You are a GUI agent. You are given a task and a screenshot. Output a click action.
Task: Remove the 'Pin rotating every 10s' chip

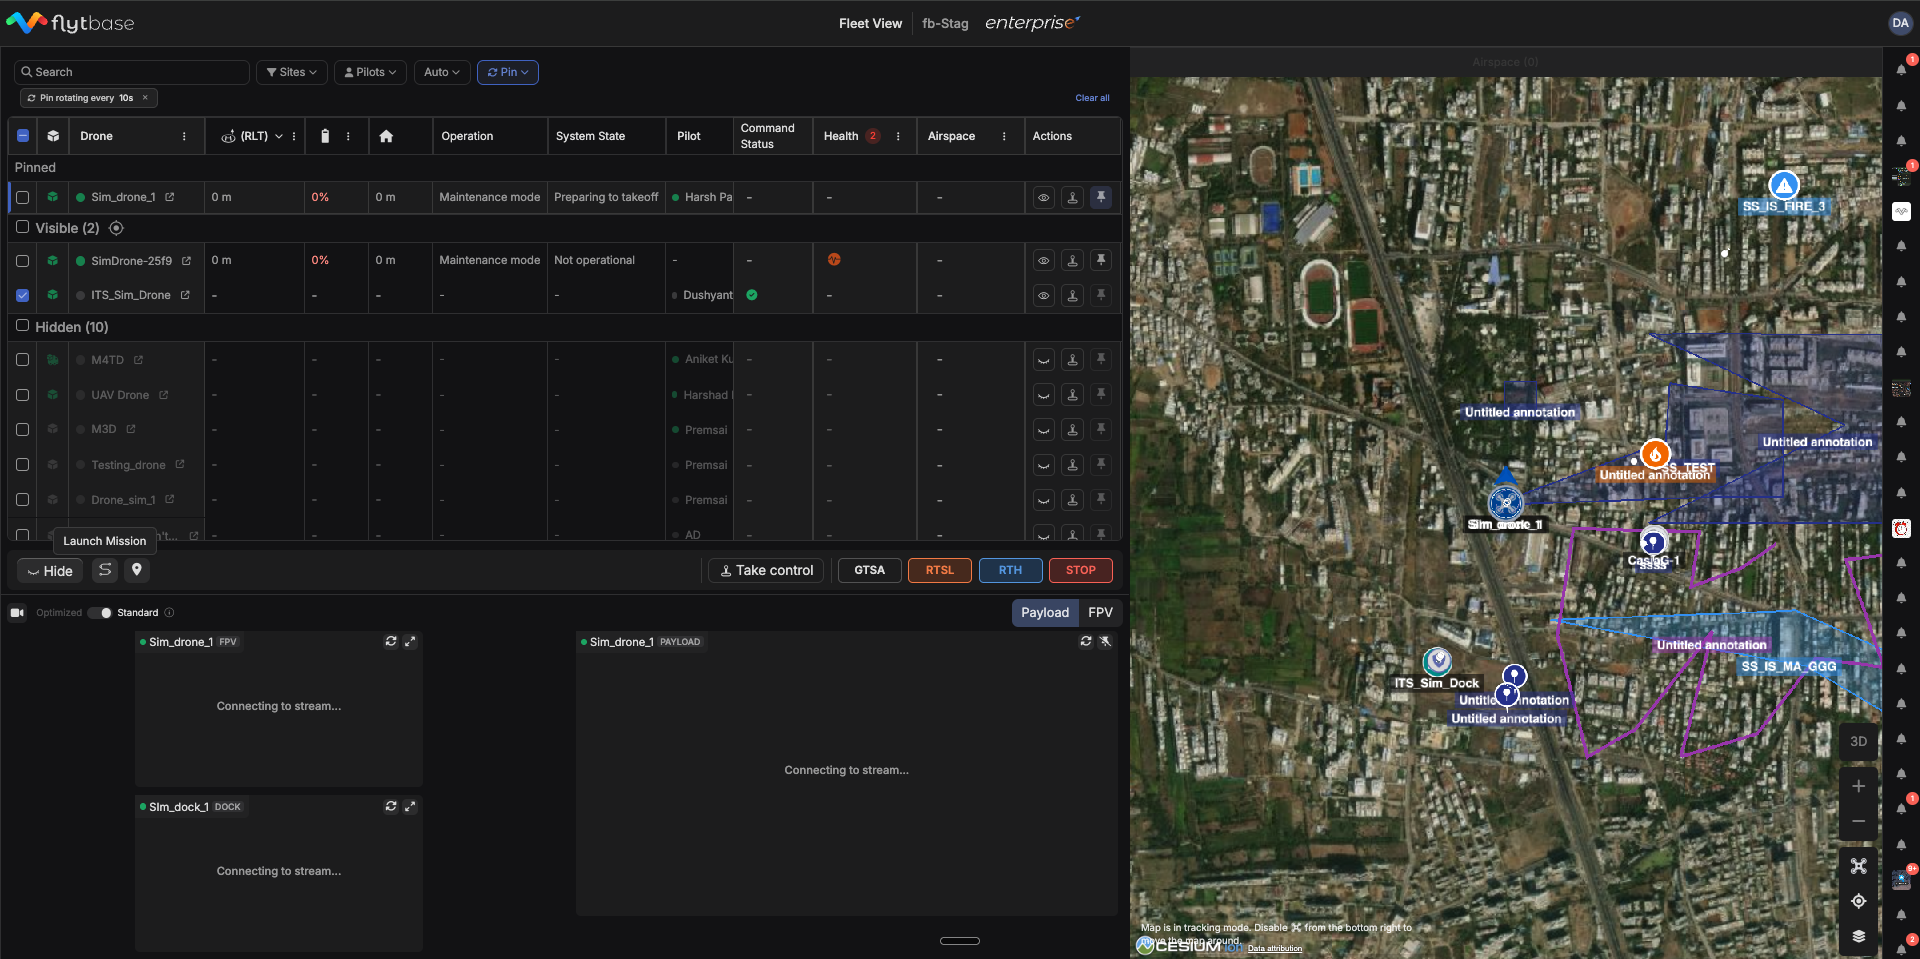(145, 98)
